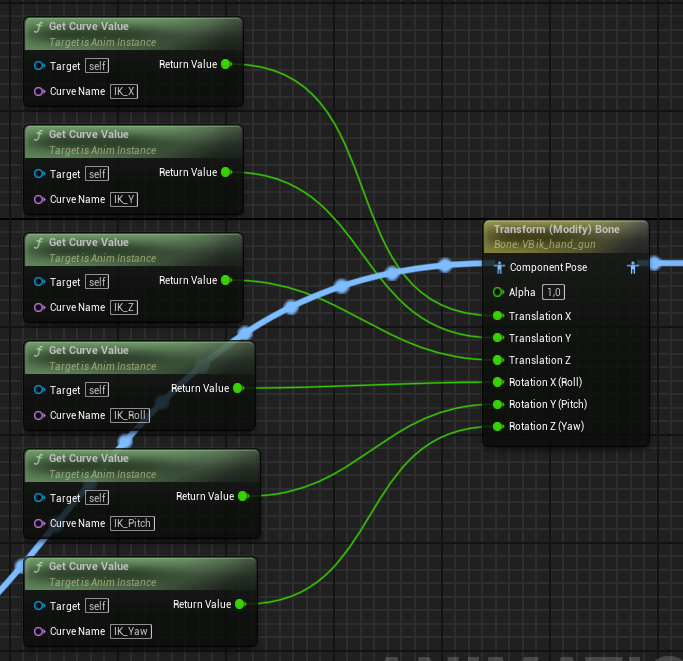Click the Rotation Z (Yaw) input pin

pyautogui.click(x=498, y=427)
